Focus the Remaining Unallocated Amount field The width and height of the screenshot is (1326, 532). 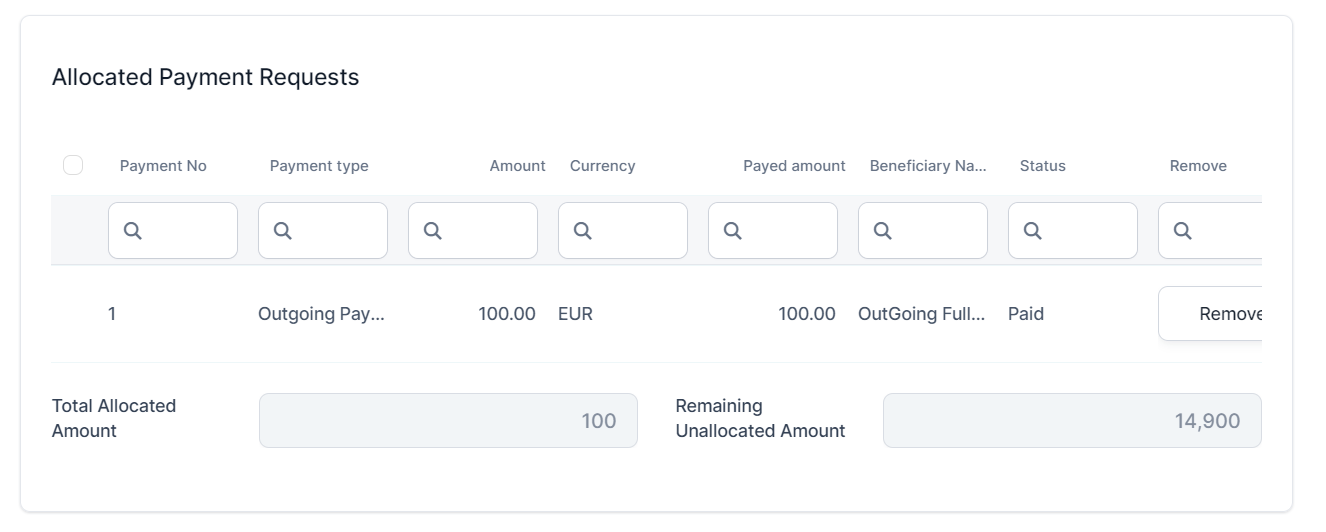coord(1071,421)
